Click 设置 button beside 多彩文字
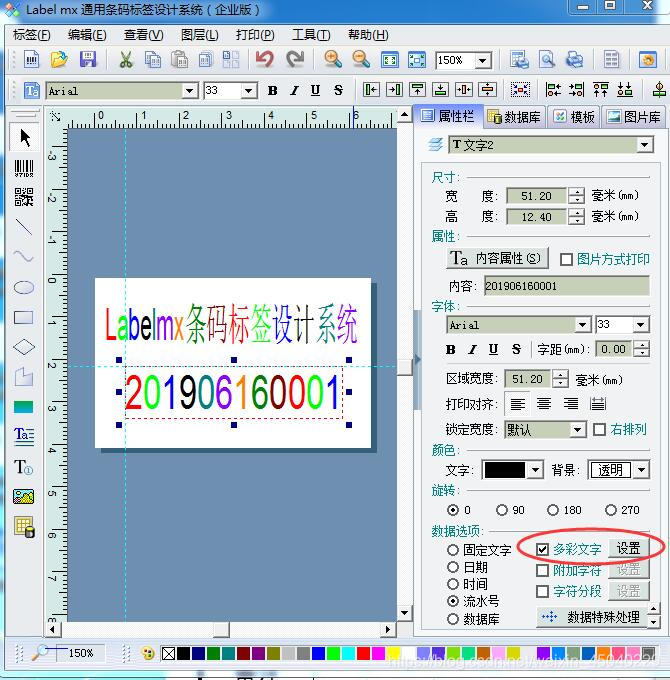Viewport: 670px width, 680px height. [628, 548]
